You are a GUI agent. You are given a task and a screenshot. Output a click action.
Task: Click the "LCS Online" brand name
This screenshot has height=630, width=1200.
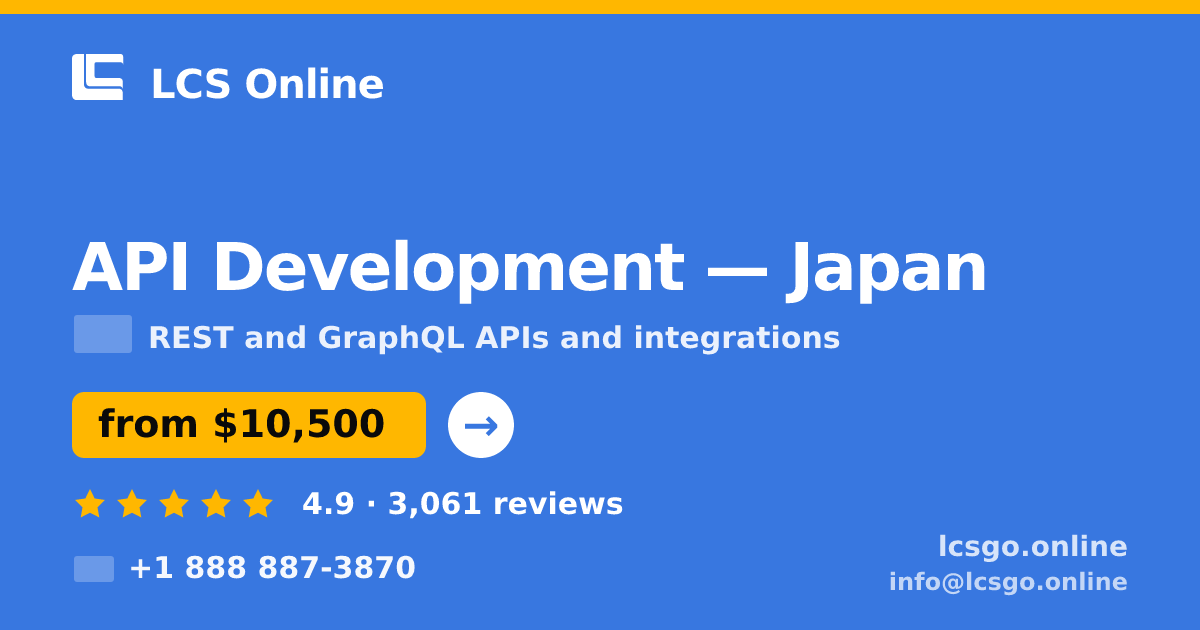[267, 84]
